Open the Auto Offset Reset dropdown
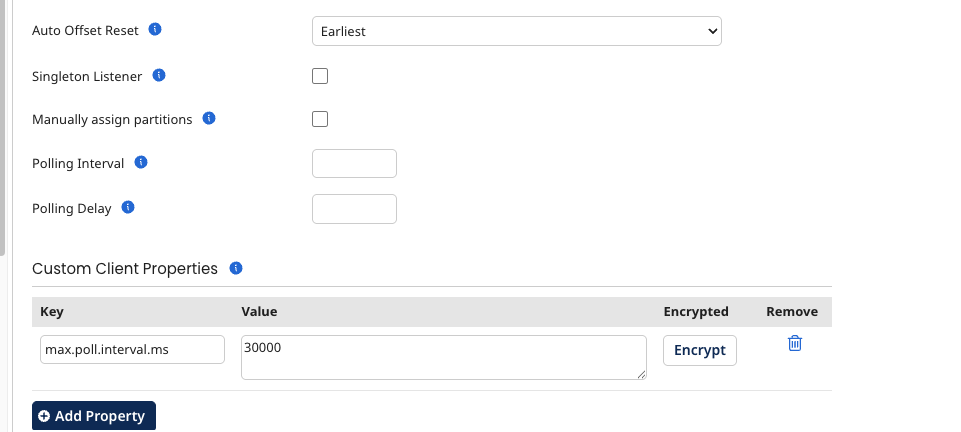 tap(516, 31)
